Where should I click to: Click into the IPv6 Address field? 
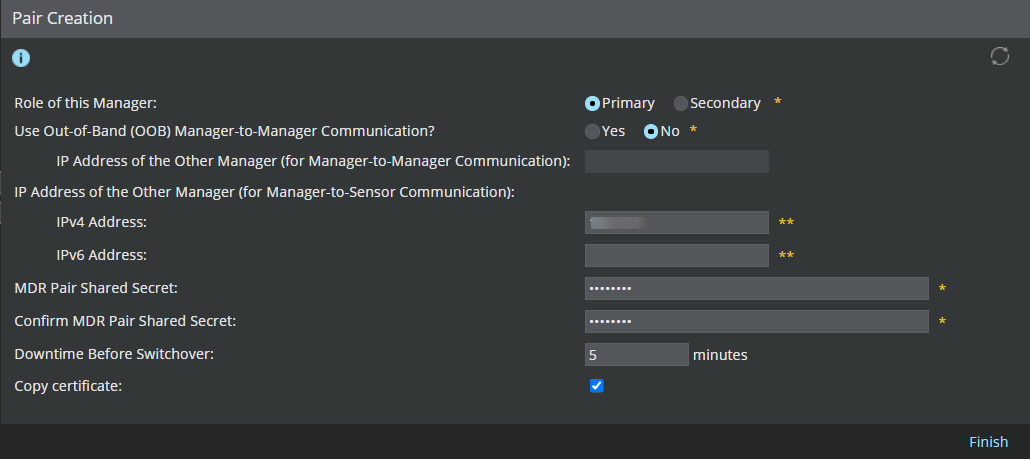click(x=677, y=255)
